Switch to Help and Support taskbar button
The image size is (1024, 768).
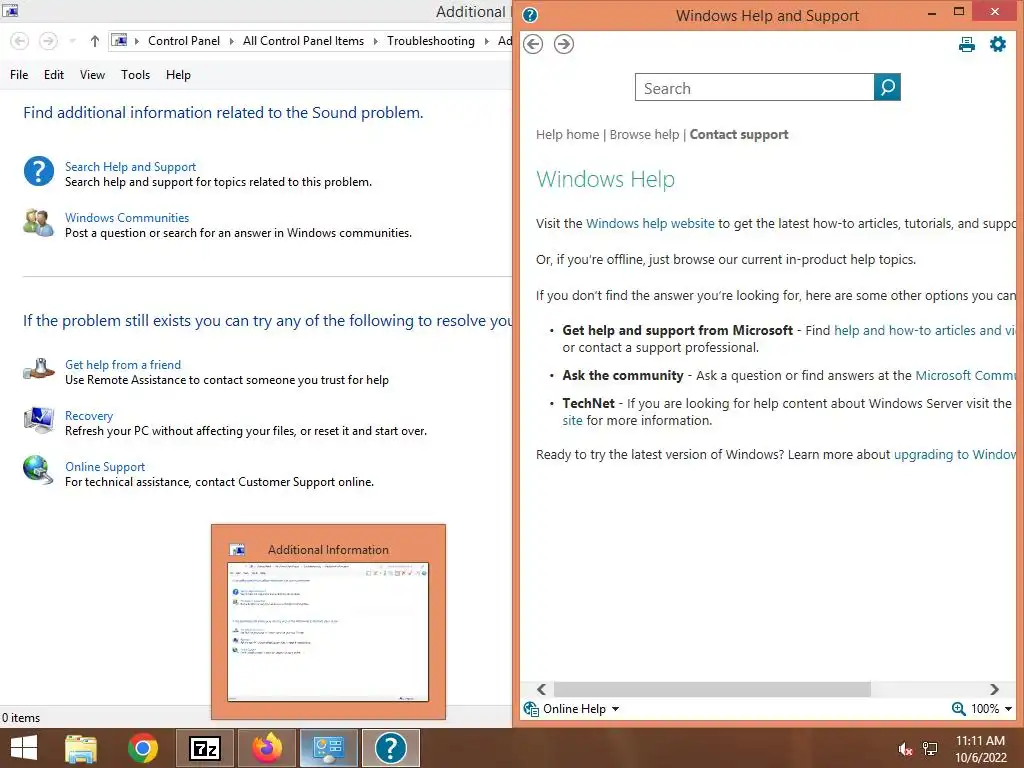[x=391, y=748]
